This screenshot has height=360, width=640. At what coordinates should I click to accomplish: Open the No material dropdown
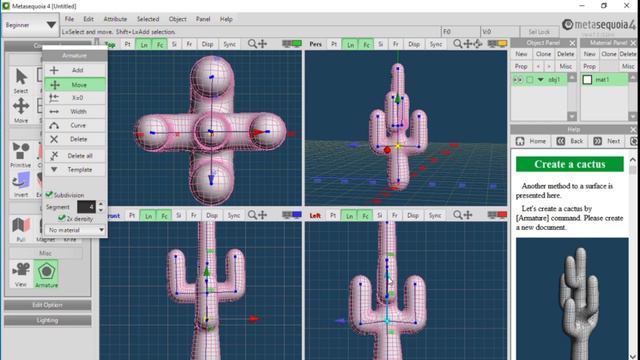tap(75, 230)
